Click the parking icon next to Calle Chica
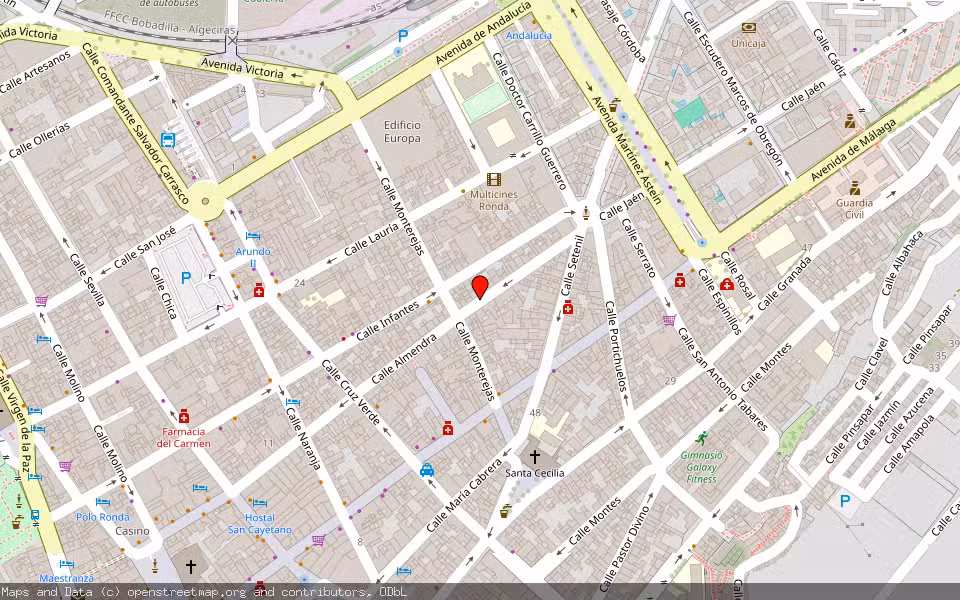This screenshot has height=600, width=960. click(x=186, y=278)
